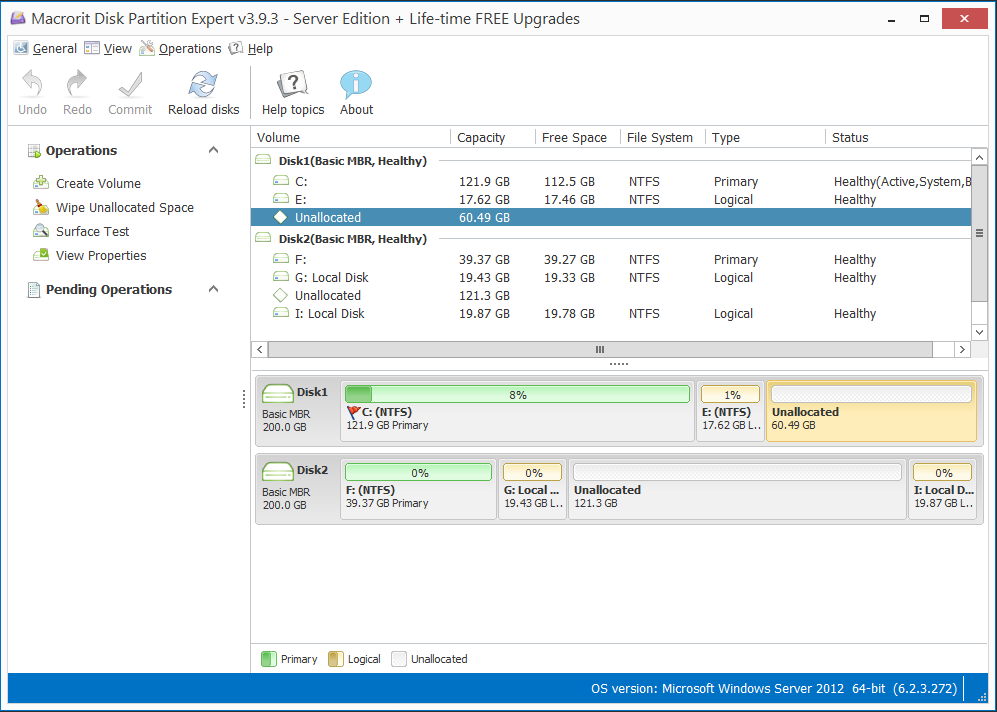The image size is (997, 712).
Task: Click the F: volume drive icon in list
Action: 281,259
